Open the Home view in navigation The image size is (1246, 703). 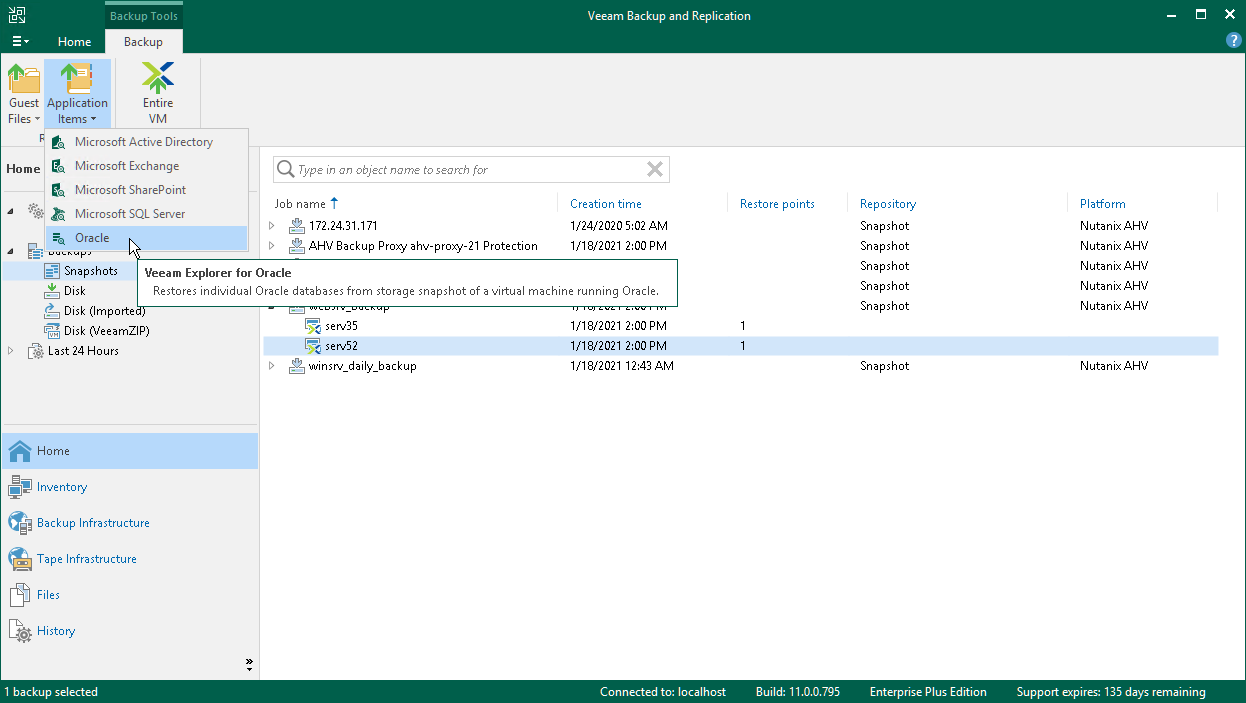click(x=129, y=451)
